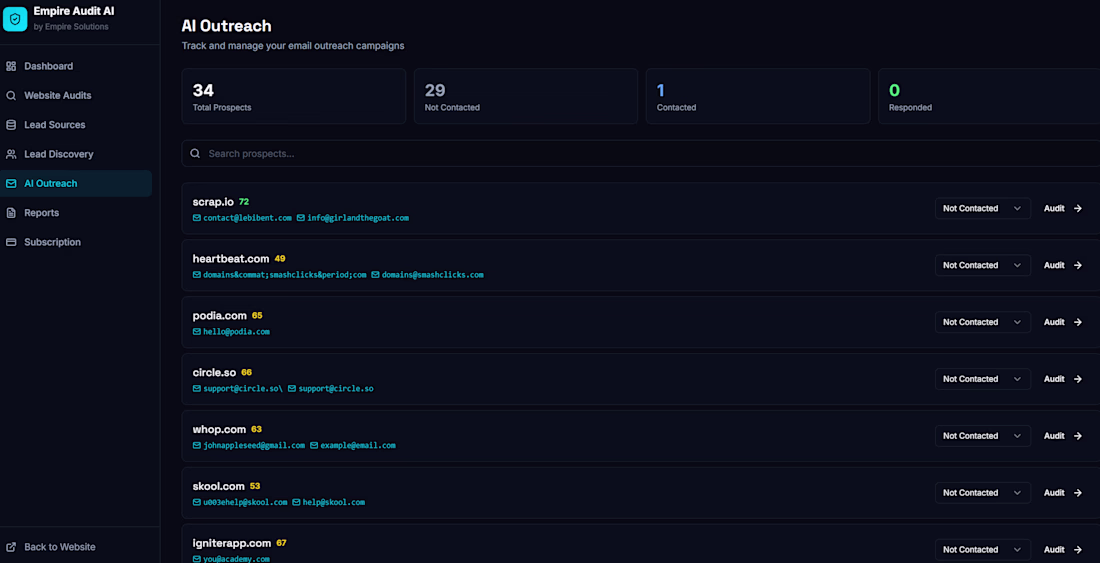This screenshot has height=563, width=1100.
Task: Click Audit button for circle.so
Action: (x=1063, y=379)
